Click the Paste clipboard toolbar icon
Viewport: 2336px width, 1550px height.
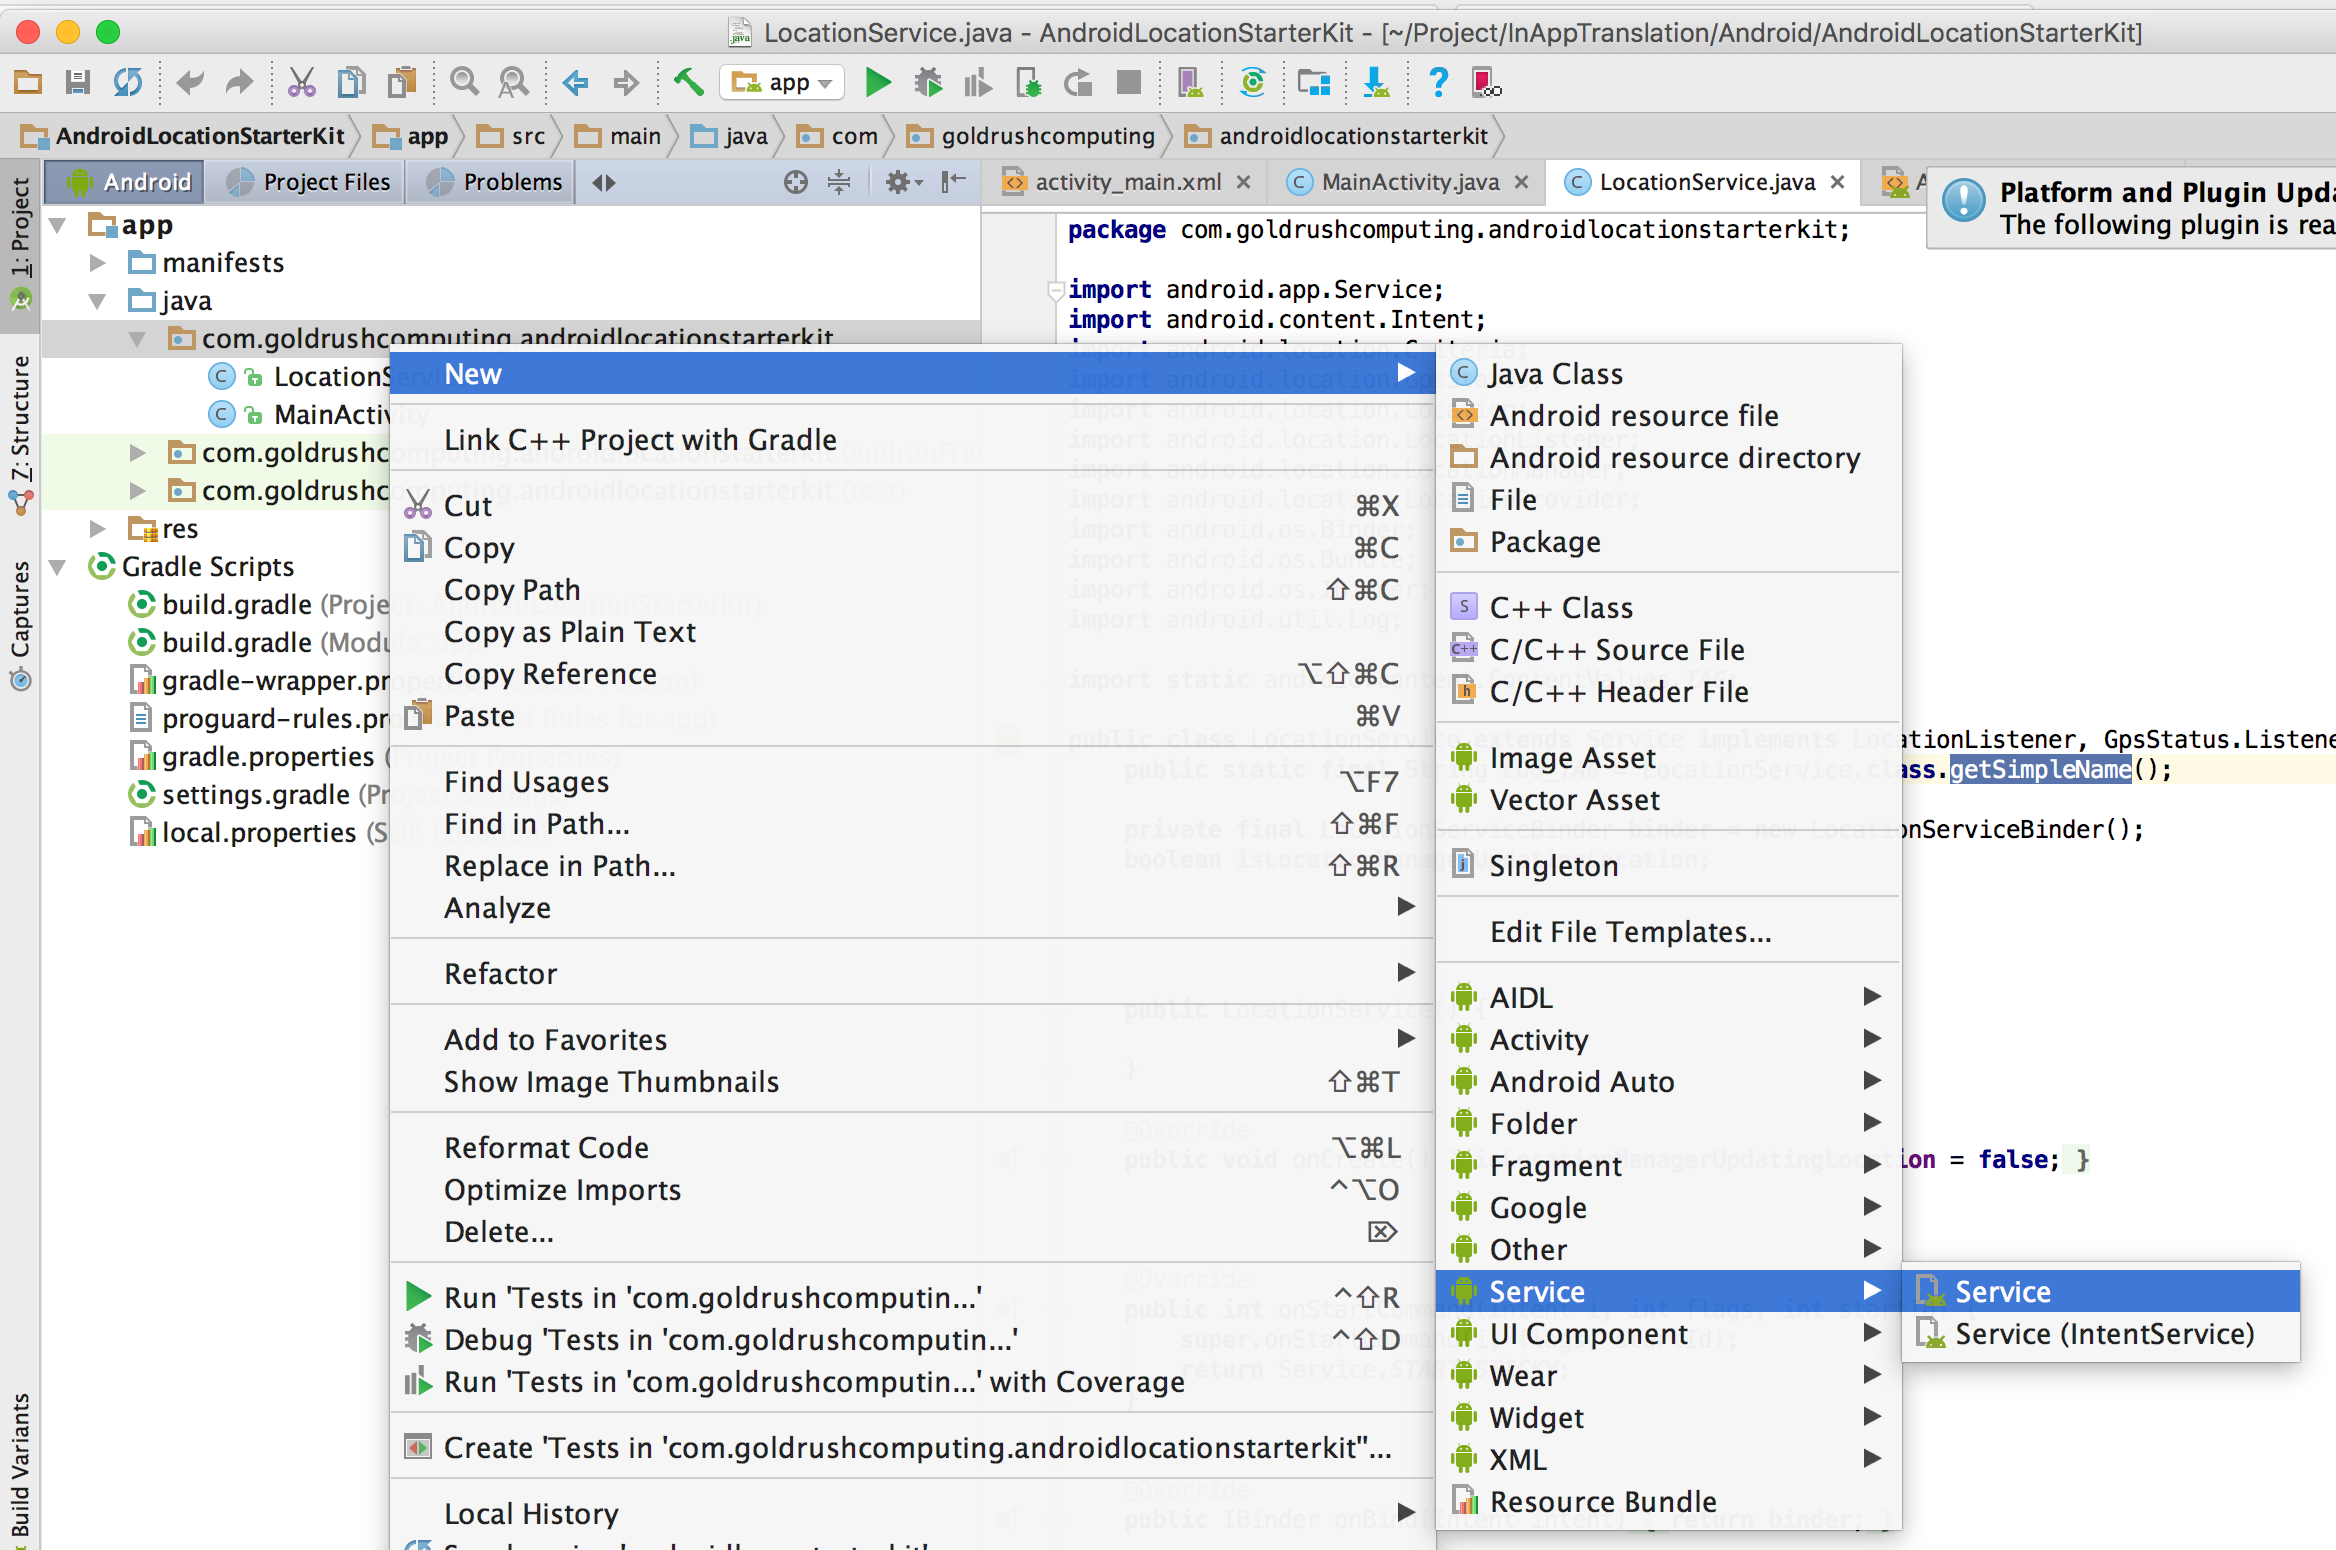pyautogui.click(x=402, y=82)
